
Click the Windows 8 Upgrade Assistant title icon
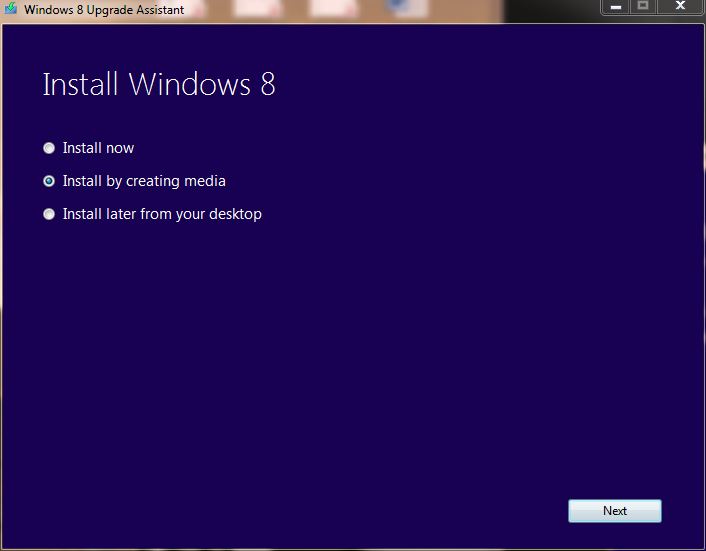pyautogui.click(x=10, y=8)
